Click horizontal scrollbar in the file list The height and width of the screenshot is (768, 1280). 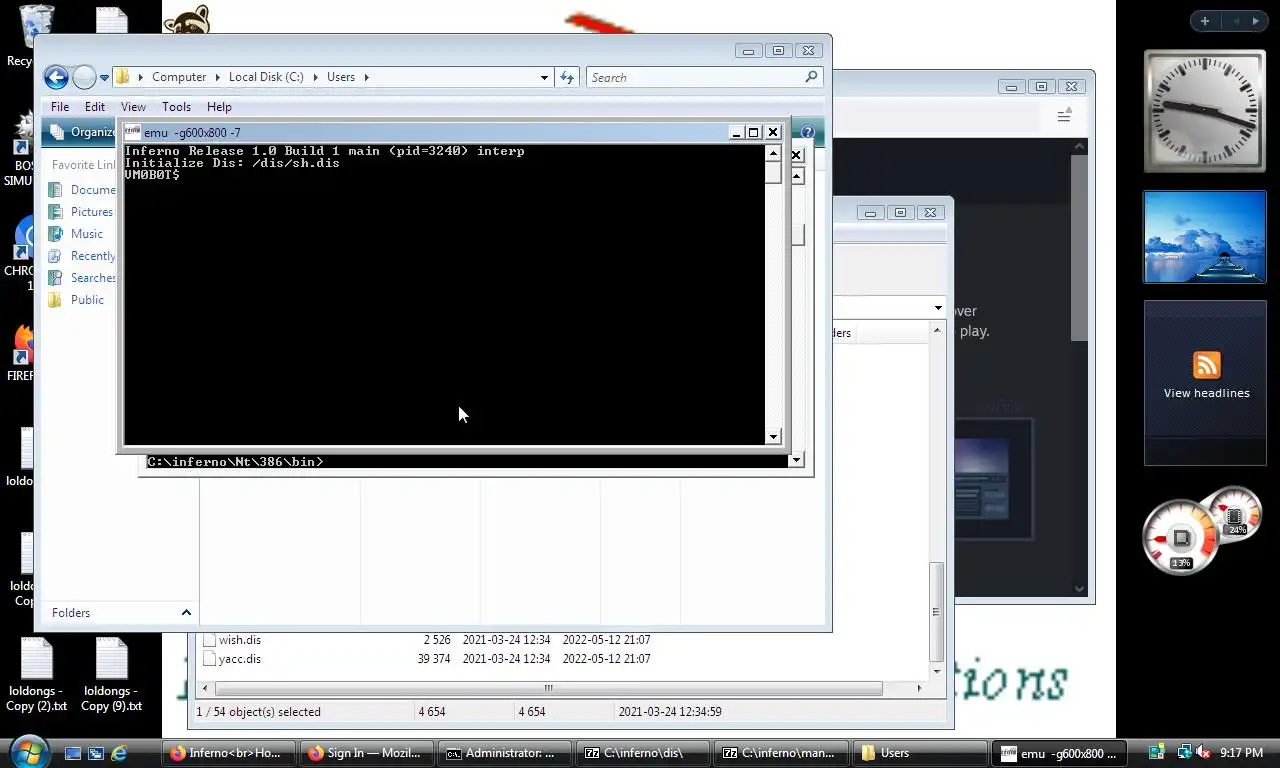[x=548, y=688]
